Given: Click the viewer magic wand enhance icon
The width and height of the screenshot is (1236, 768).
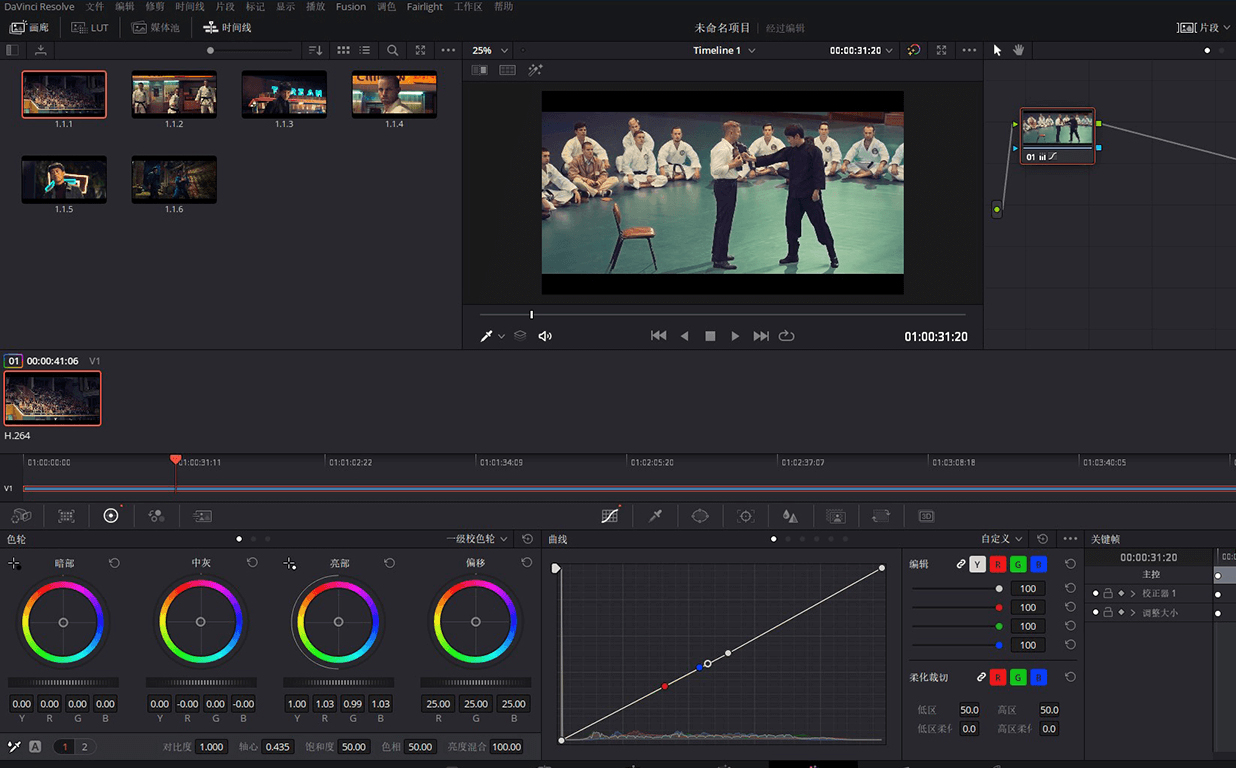Looking at the screenshot, I should (535, 70).
